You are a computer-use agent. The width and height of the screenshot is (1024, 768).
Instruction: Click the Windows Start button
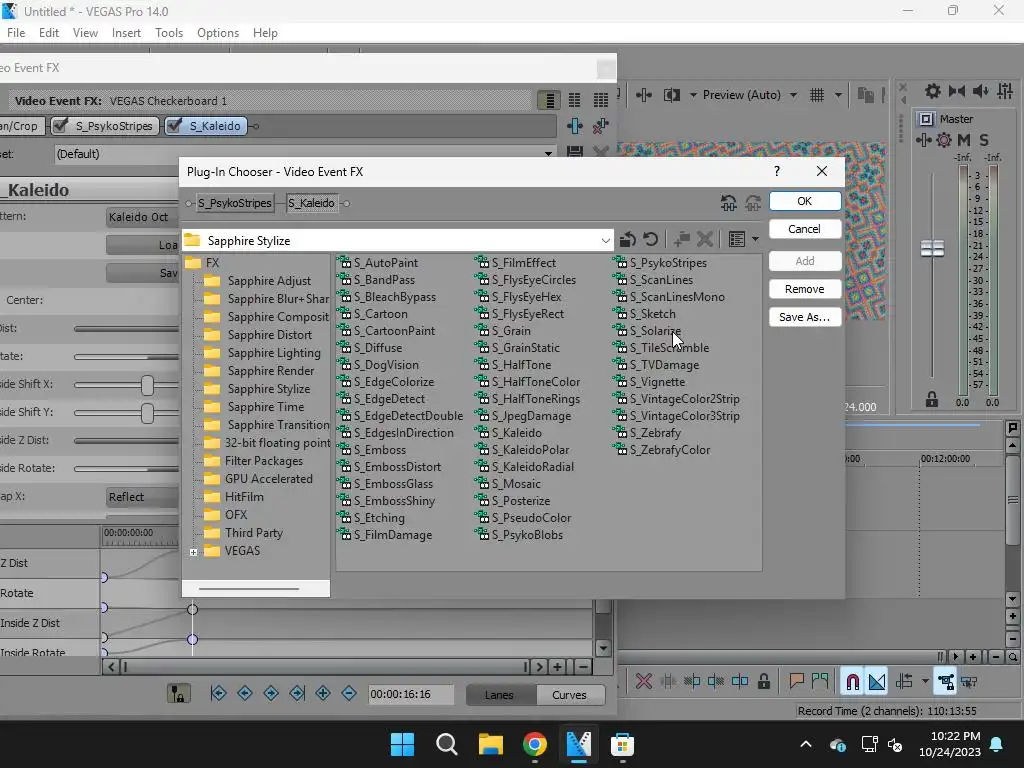[x=402, y=744]
